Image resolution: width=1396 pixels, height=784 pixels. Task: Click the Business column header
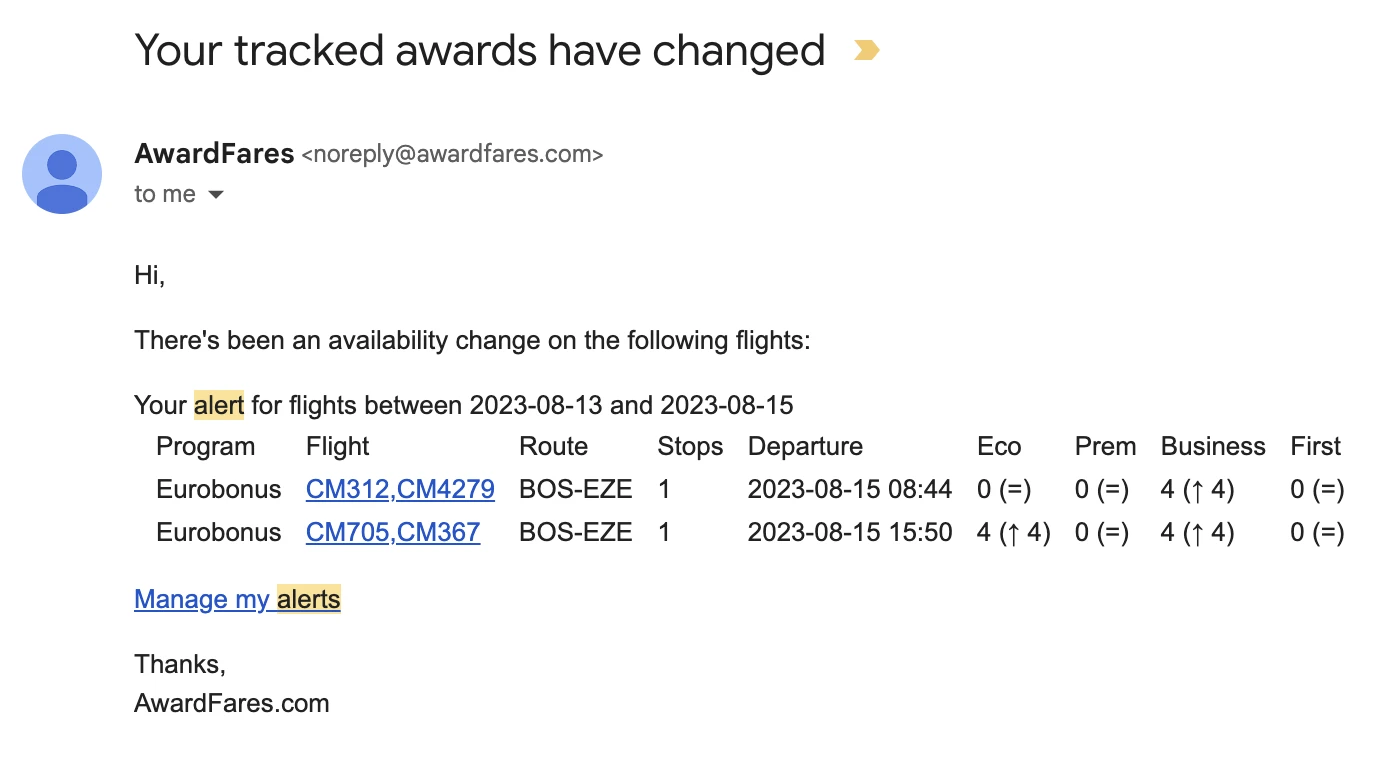point(1213,447)
